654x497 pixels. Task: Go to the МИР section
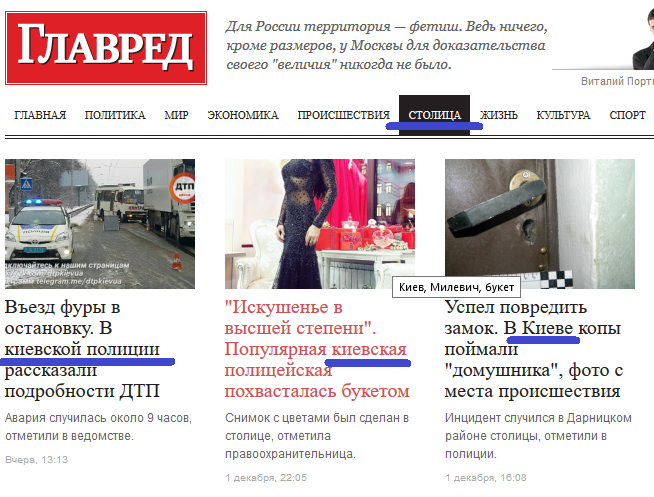pos(176,115)
